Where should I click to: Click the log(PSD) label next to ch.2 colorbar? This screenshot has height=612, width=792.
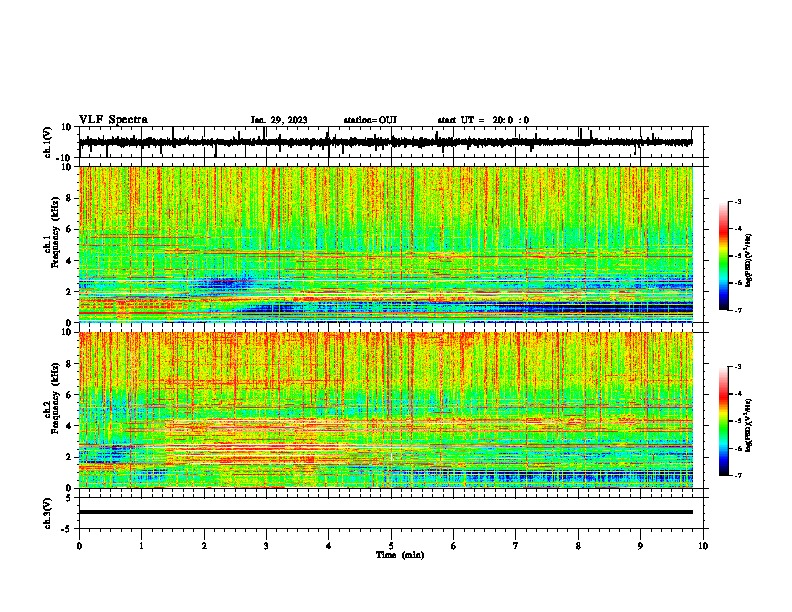click(749, 425)
